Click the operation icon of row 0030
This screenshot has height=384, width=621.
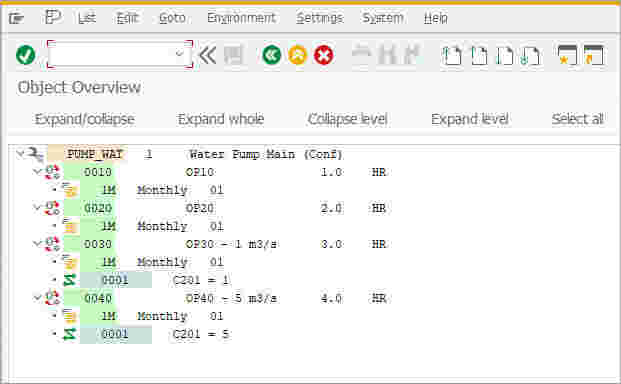(52, 244)
